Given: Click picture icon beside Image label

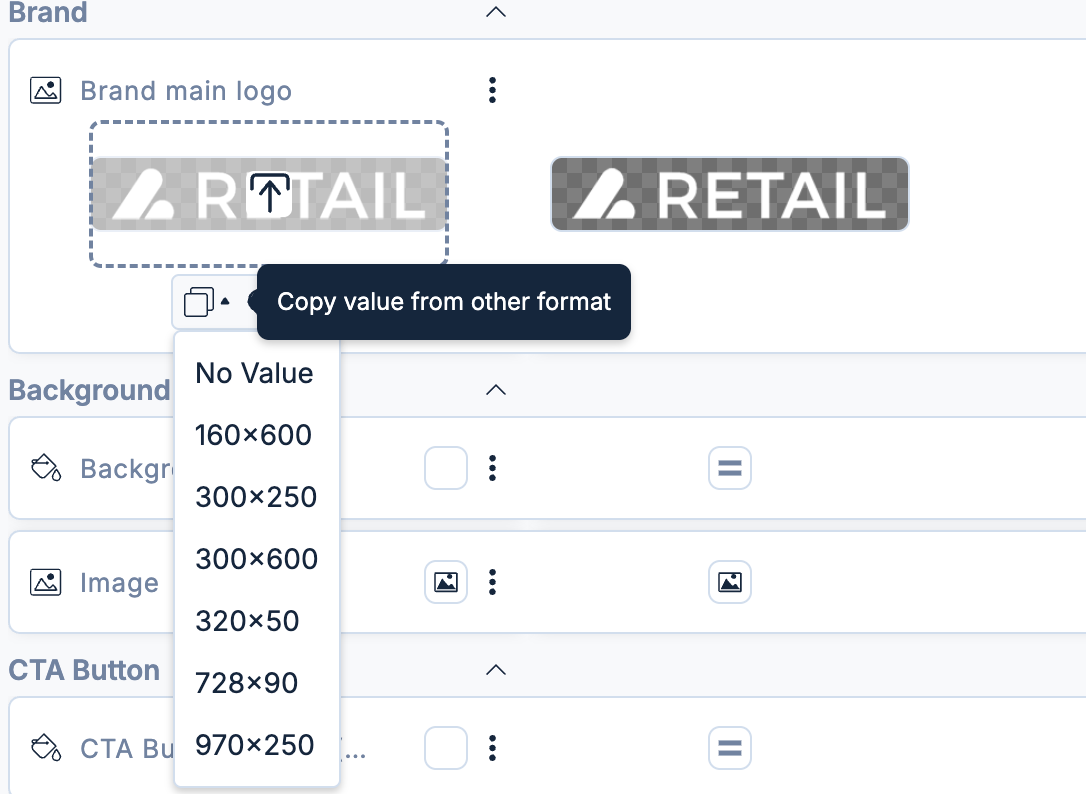Looking at the screenshot, I should pos(46,582).
